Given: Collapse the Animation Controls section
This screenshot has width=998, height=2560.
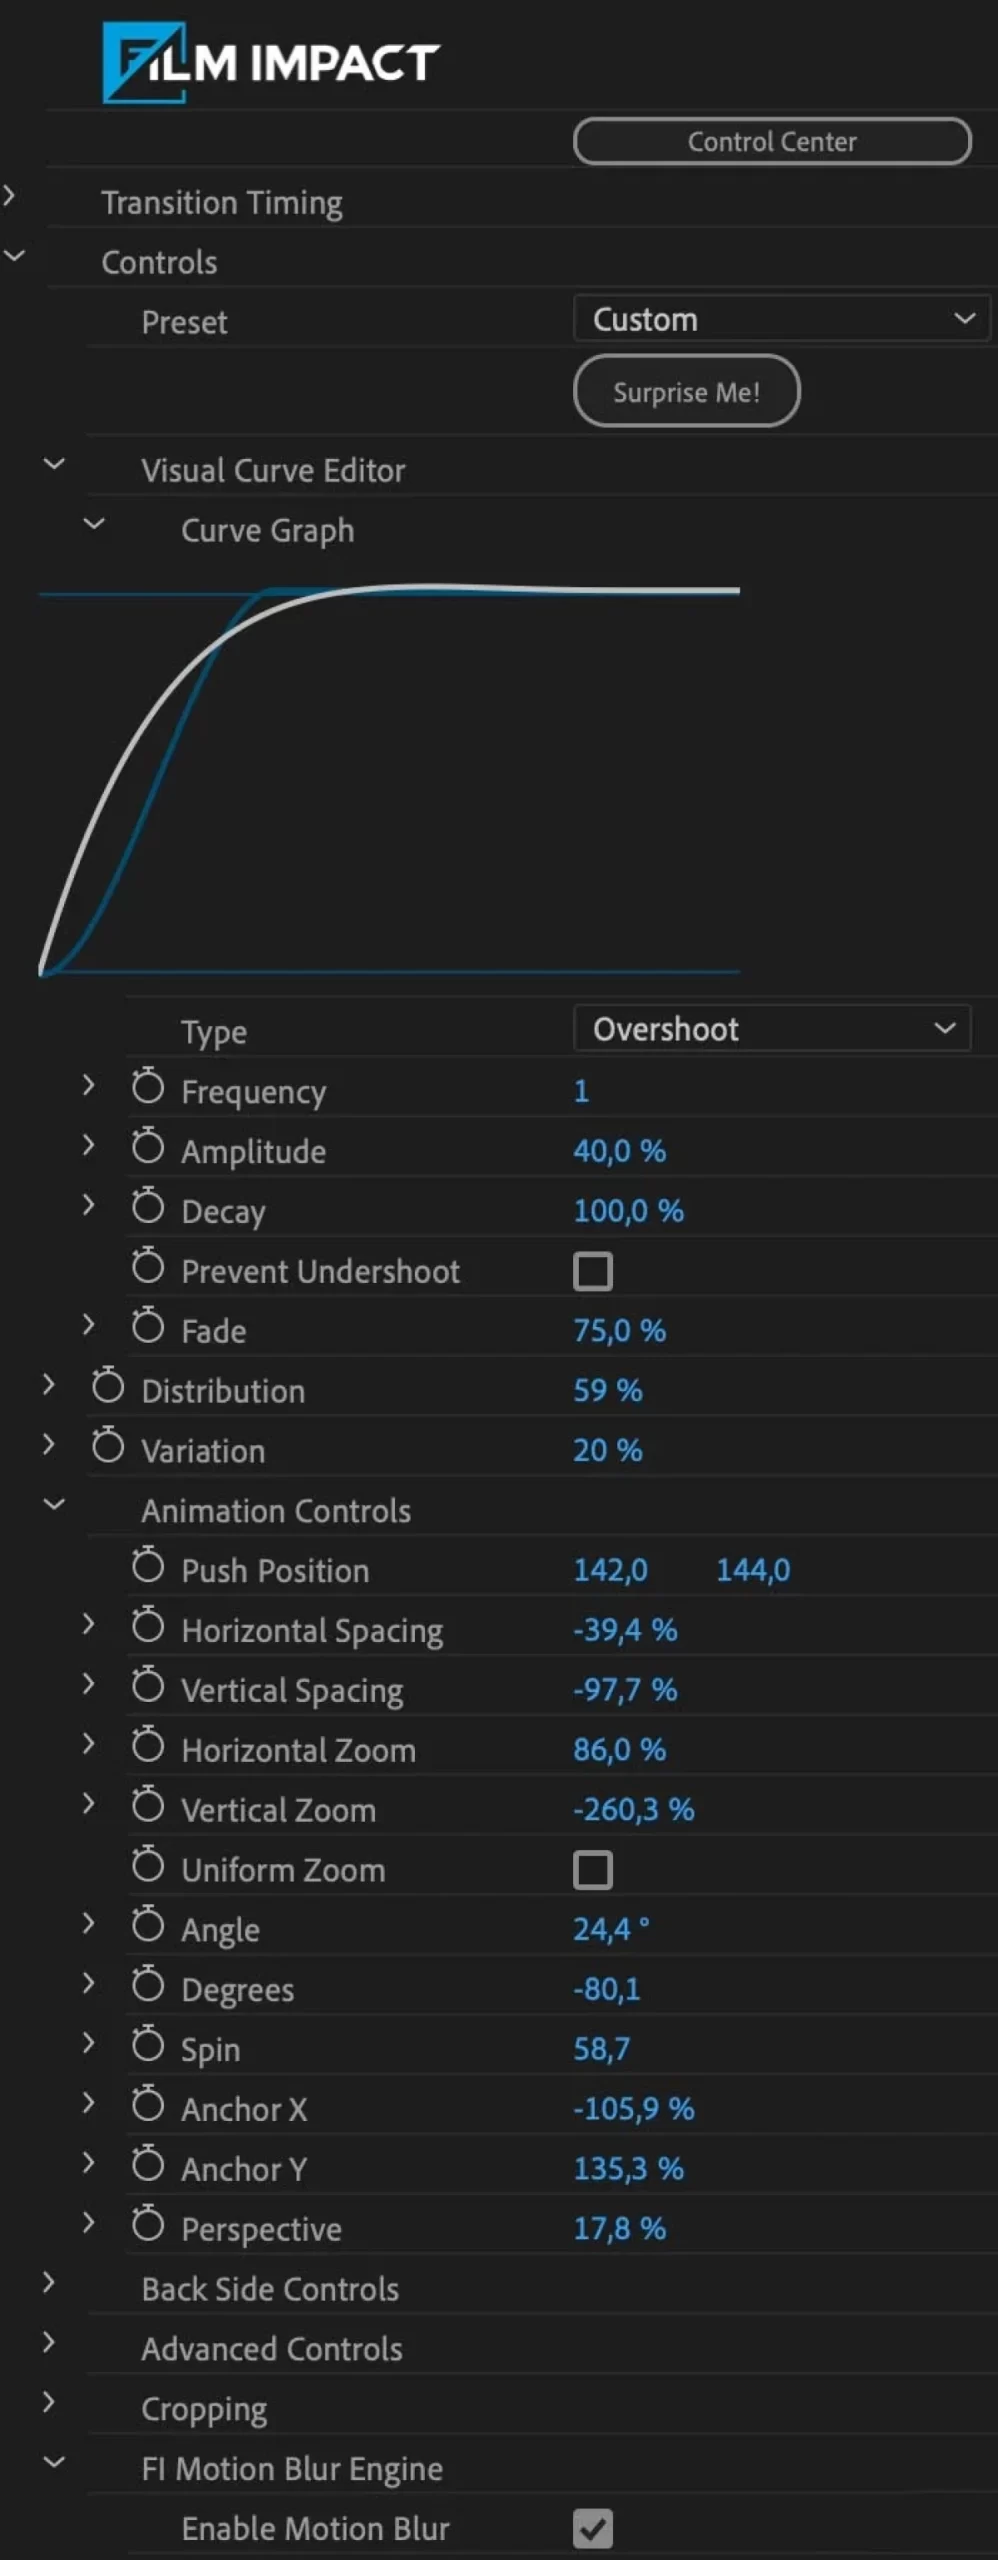Looking at the screenshot, I should pos(54,1505).
